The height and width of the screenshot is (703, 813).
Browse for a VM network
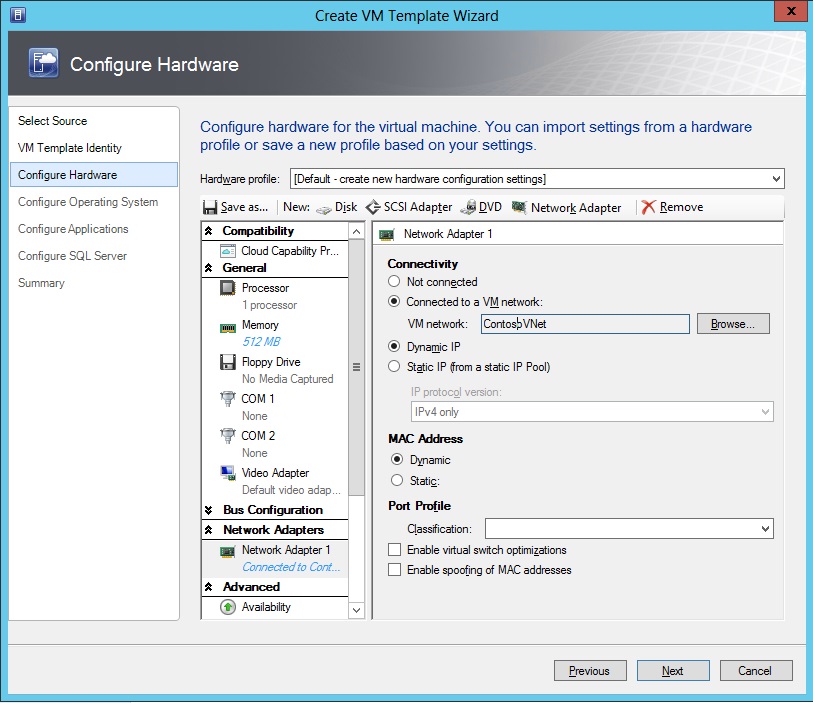coord(733,324)
